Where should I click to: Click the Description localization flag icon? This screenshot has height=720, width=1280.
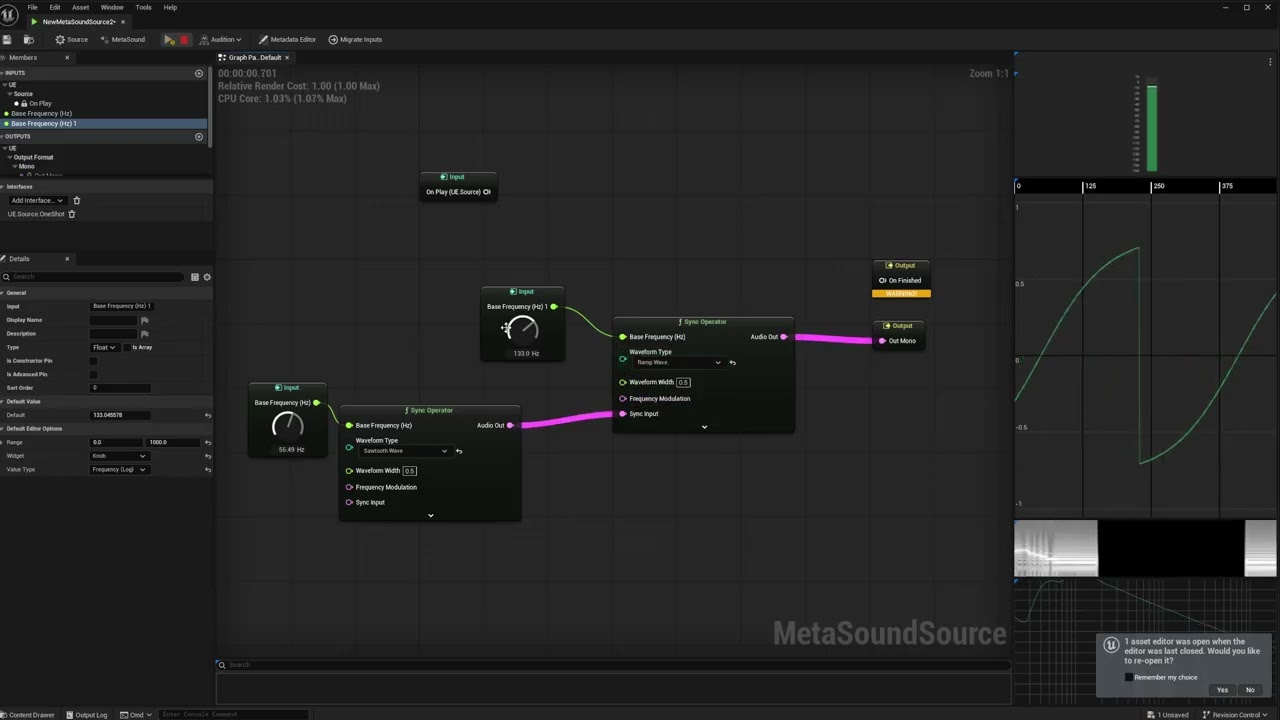144,334
